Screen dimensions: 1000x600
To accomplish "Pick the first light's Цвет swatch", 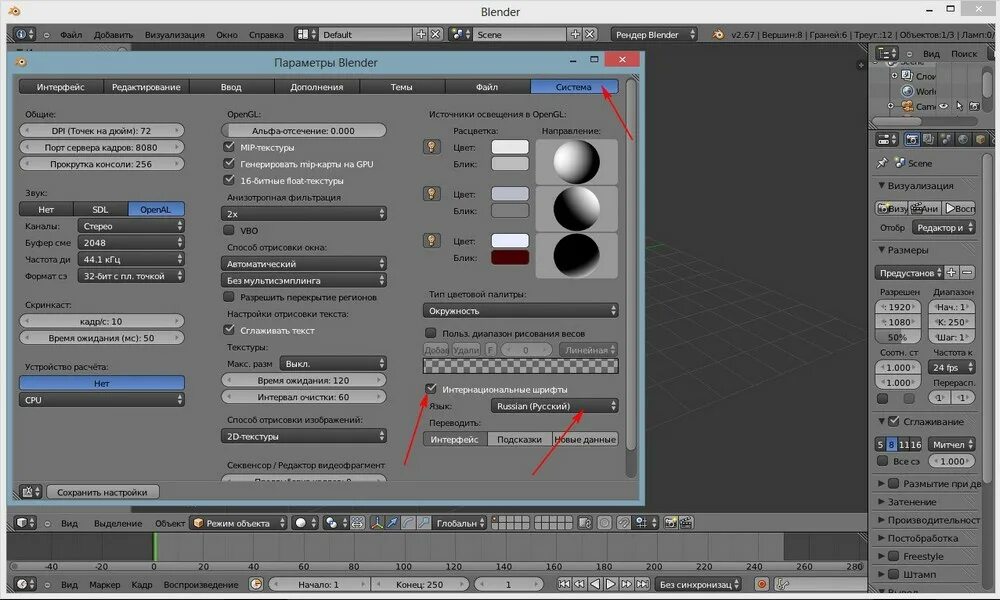I will coord(510,147).
